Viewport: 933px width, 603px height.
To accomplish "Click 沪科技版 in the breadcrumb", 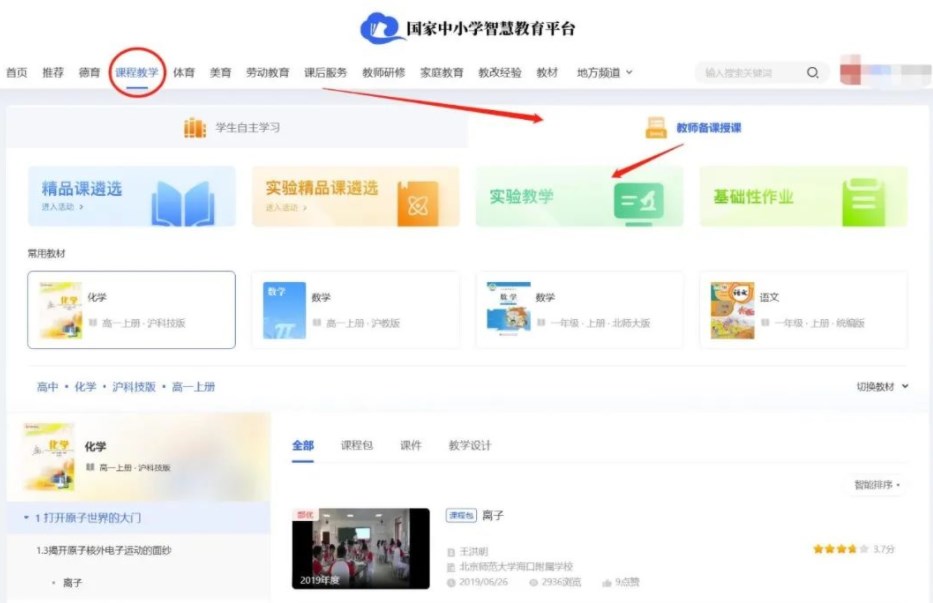I will tap(134, 387).
